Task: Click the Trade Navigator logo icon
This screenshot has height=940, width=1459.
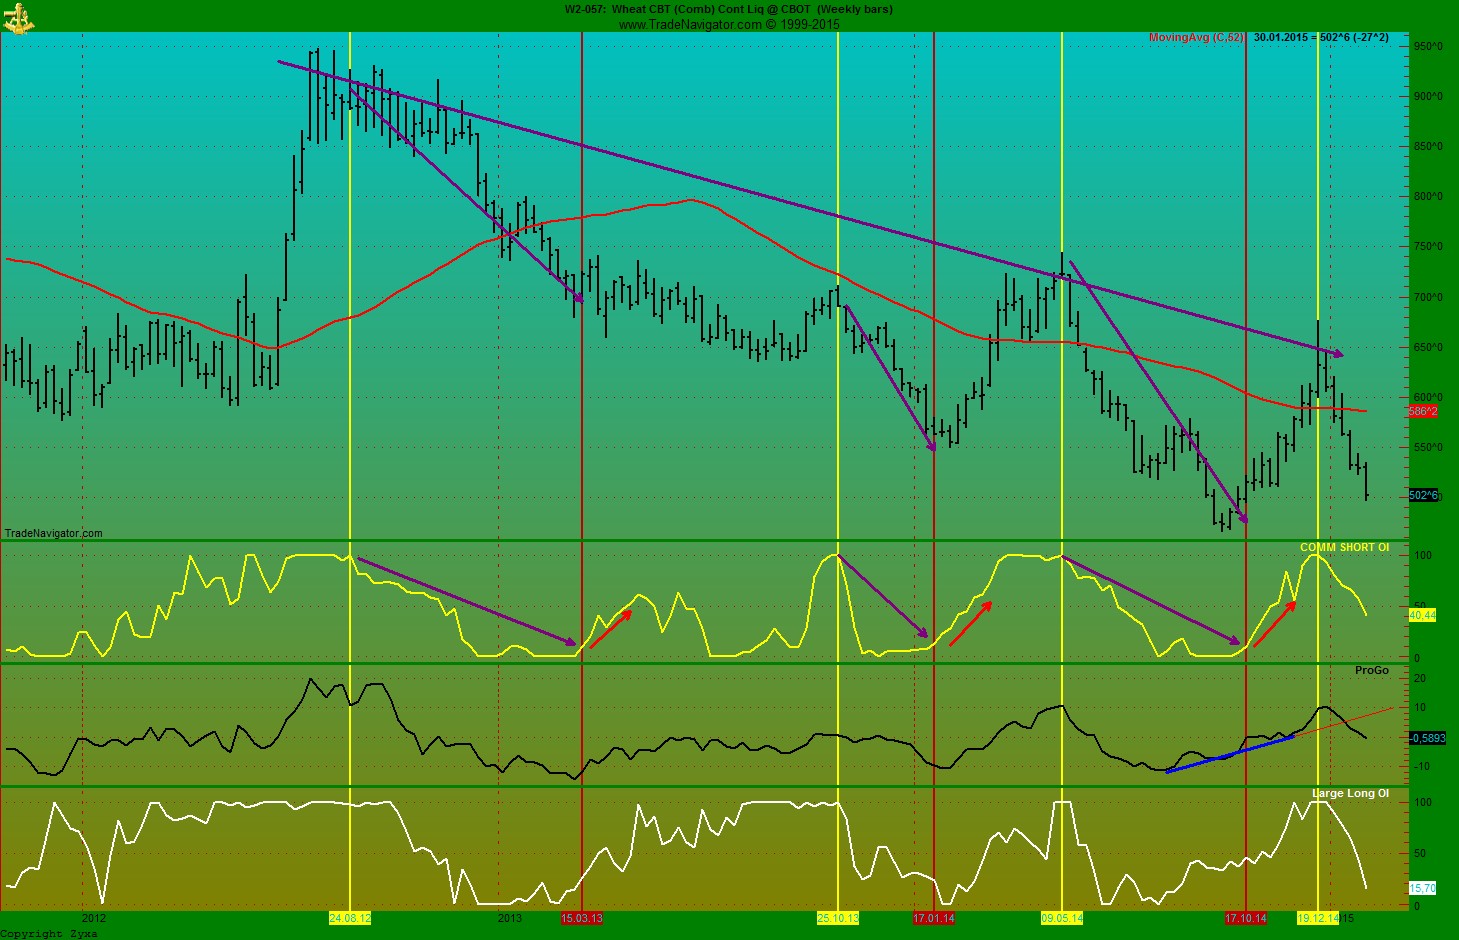Action: 18,17
